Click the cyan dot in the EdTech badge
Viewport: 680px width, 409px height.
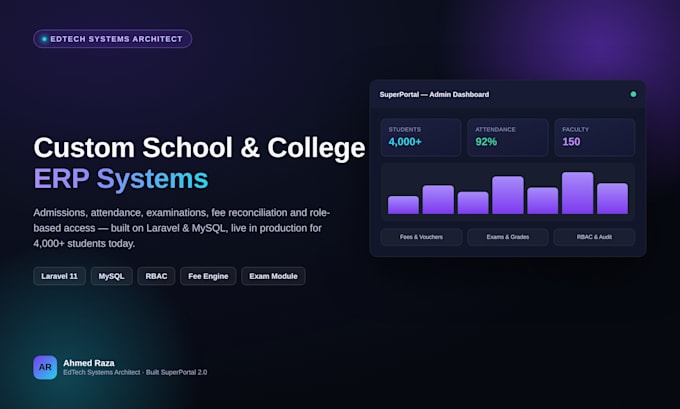(x=44, y=39)
